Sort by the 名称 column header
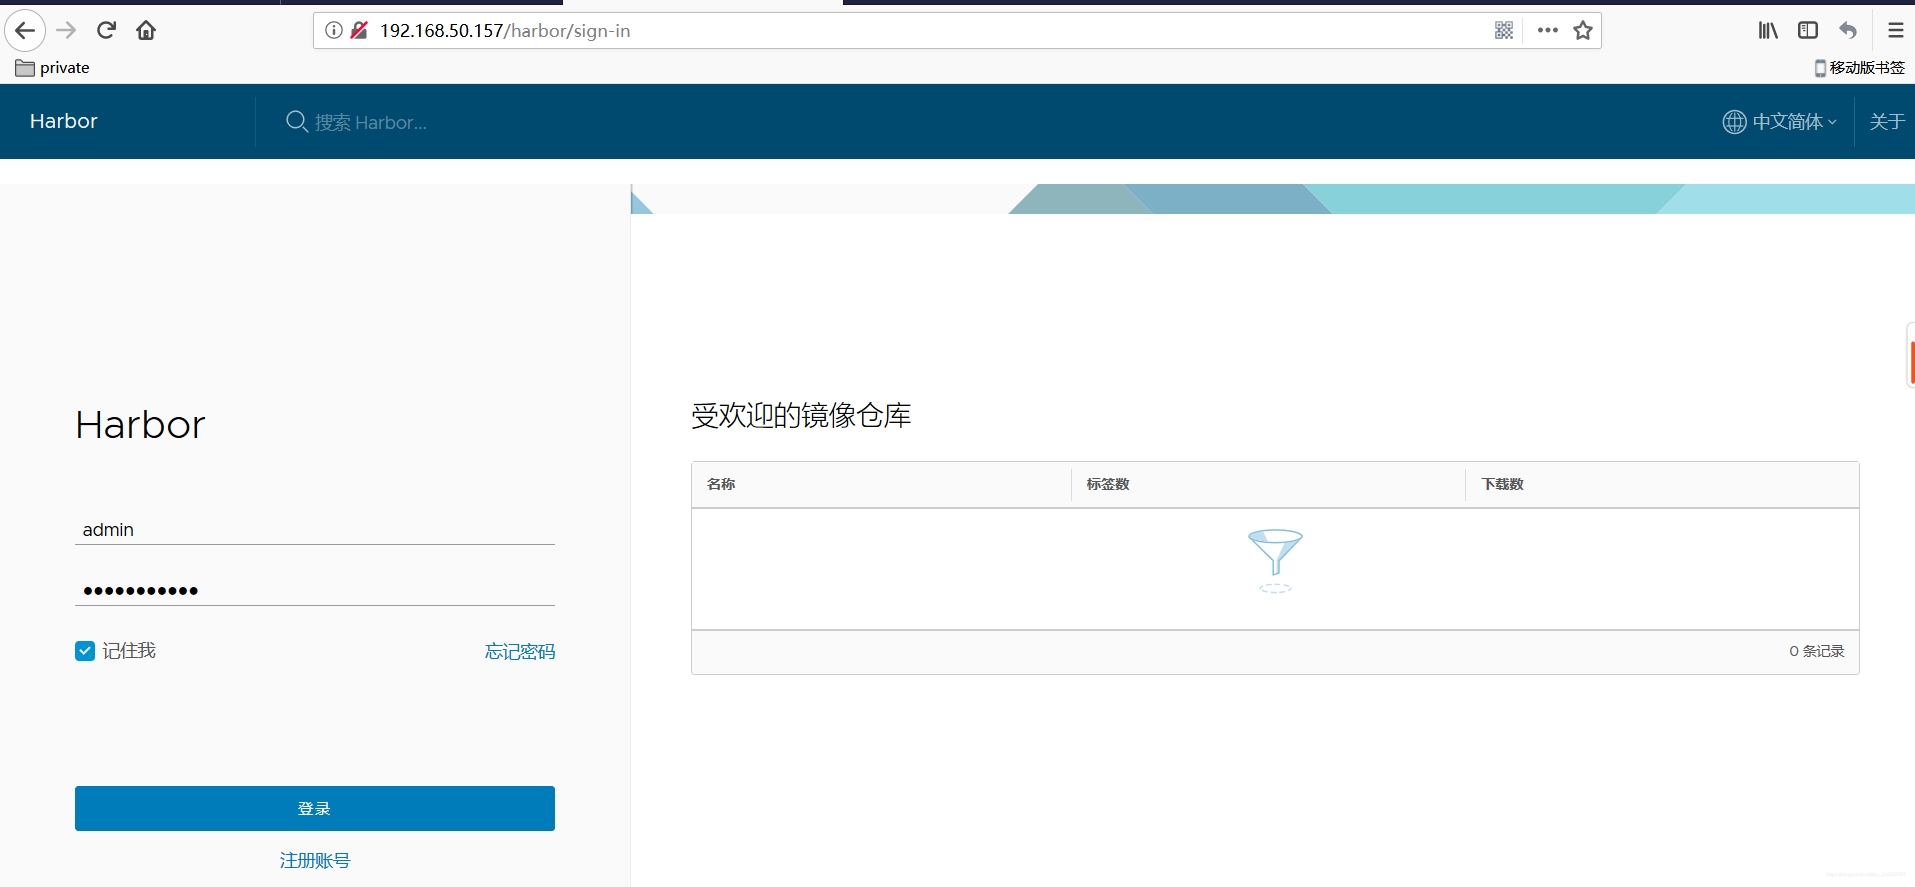Screen dimensions: 1915x887 tap(721, 484)
